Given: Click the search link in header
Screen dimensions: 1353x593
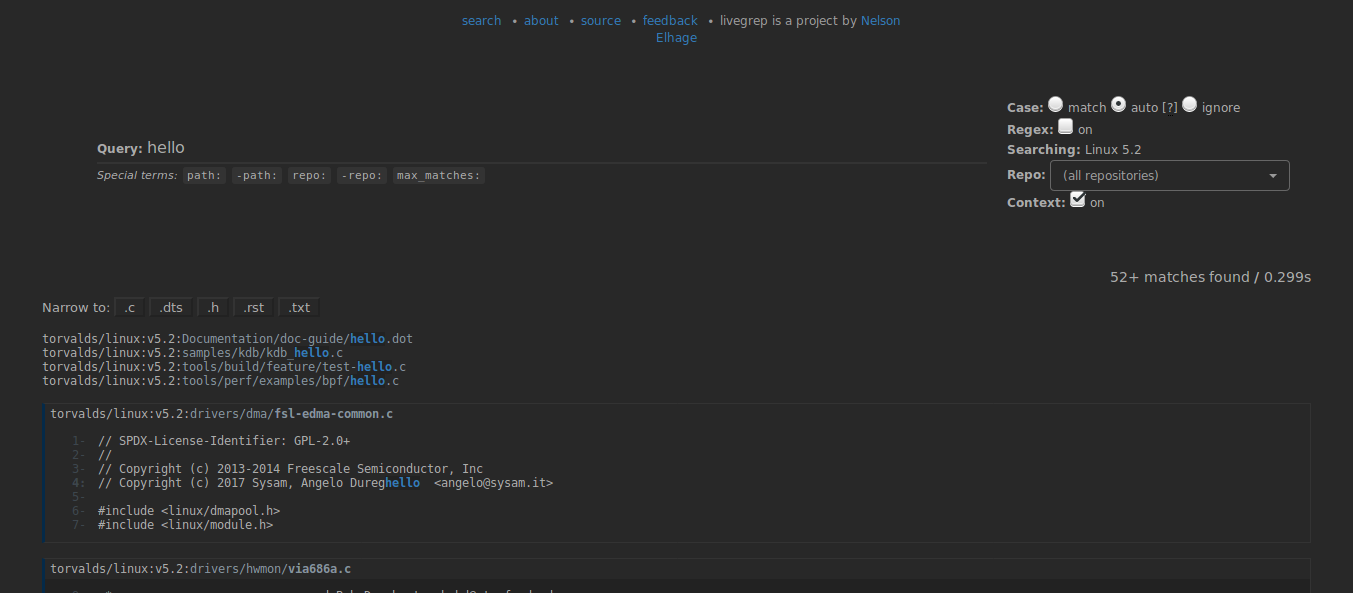Looking at the screenshot, I should coord(481,21).
